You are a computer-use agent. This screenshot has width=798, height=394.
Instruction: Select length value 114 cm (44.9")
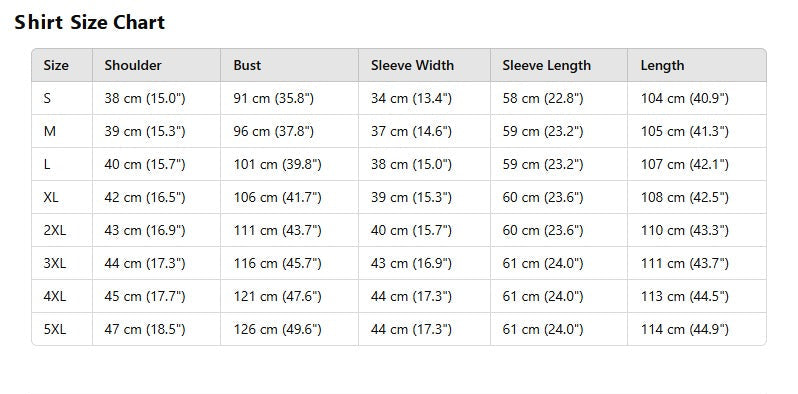tap(685, 329)
